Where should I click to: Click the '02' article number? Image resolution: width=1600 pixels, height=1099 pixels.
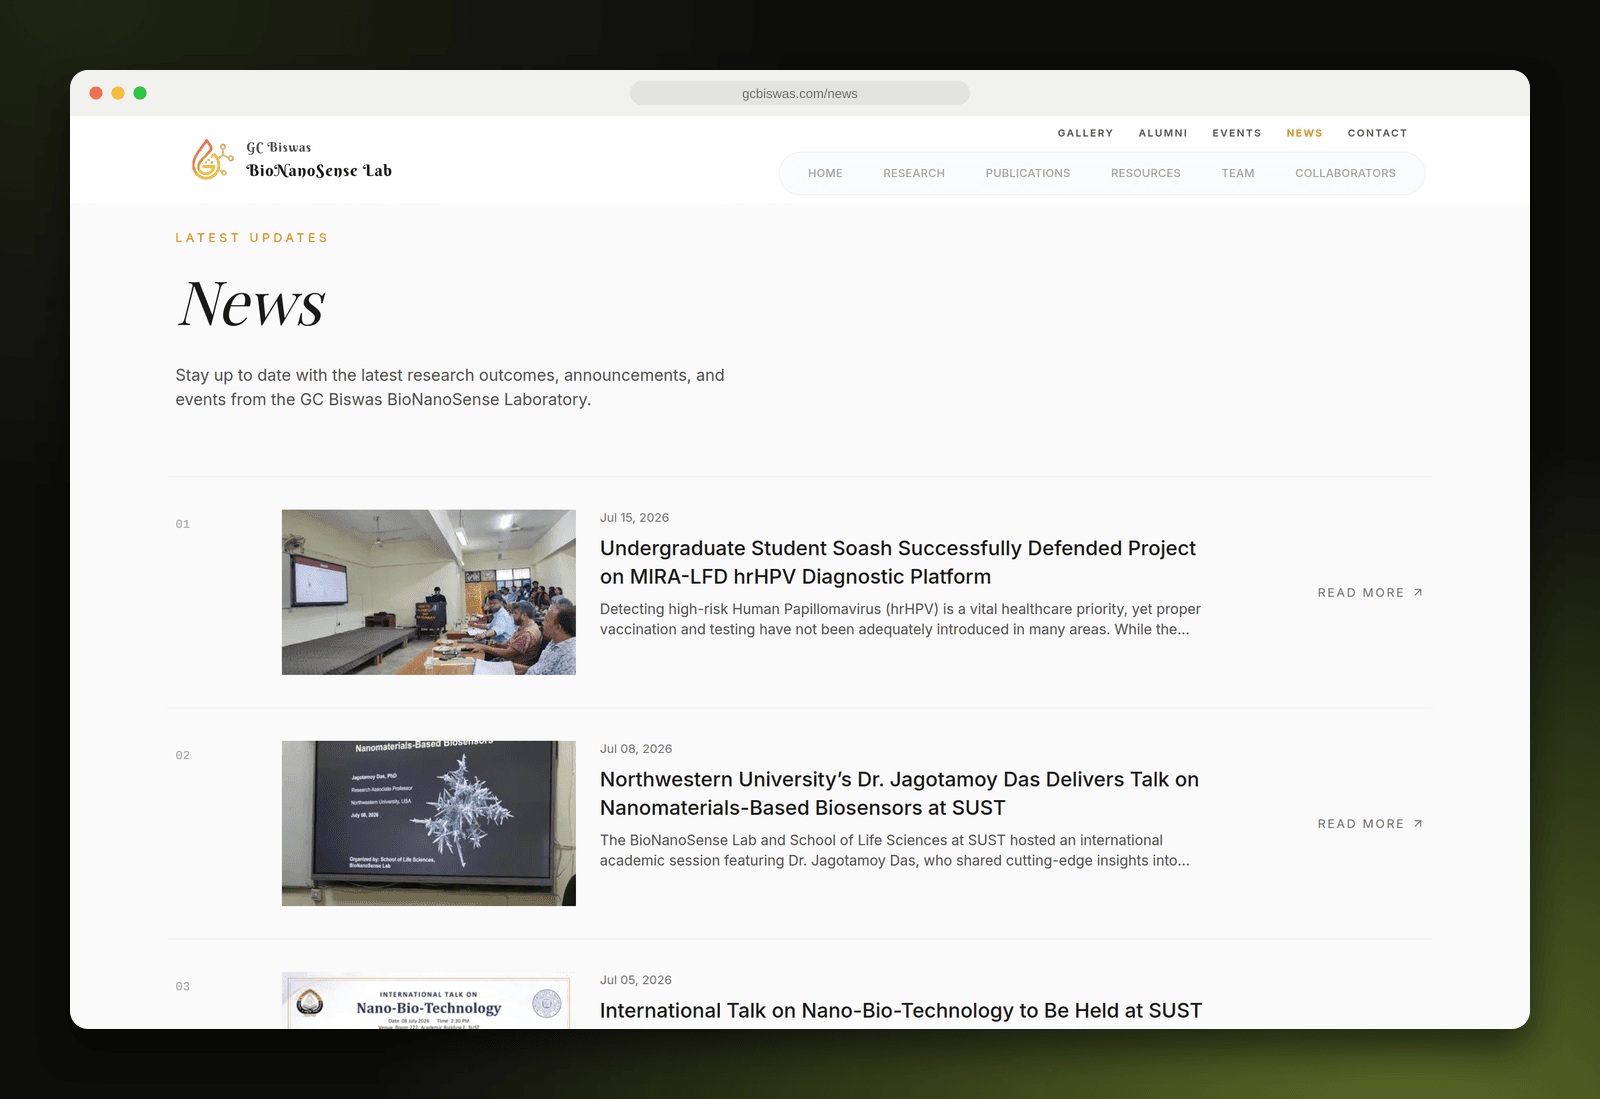(x=183, y=755)
